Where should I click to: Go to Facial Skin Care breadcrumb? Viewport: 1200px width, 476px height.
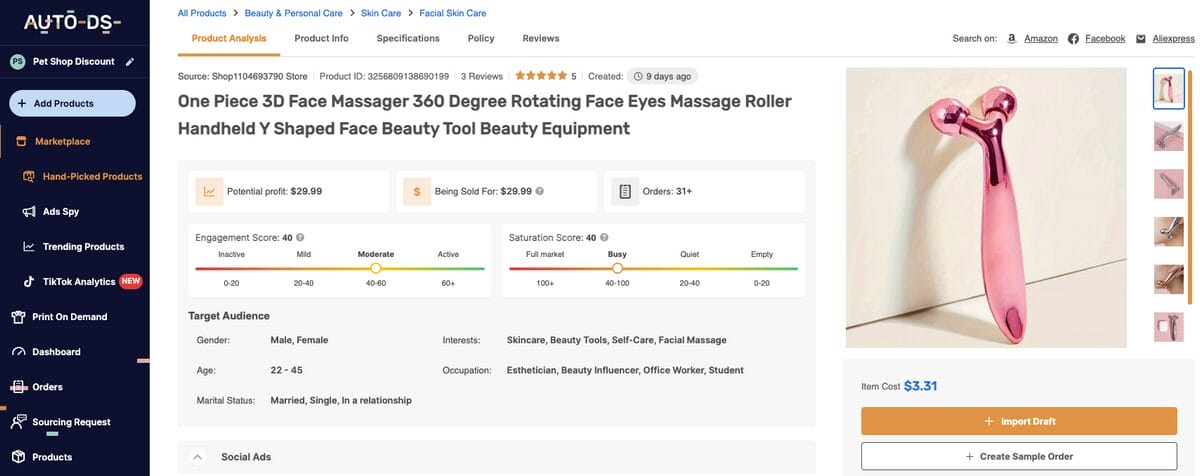(x=453, y=13)
